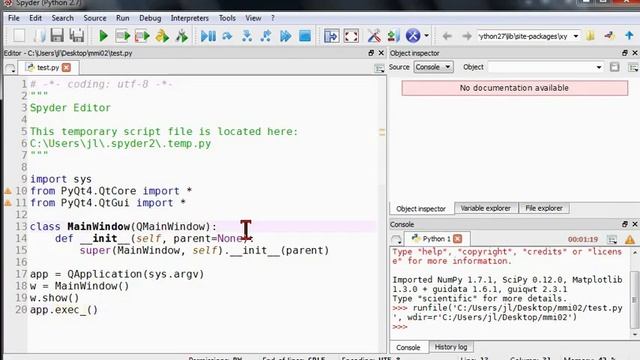640x360 pixels.
Task: Open the PYTHONPATH manager
Action: [393, 36]
